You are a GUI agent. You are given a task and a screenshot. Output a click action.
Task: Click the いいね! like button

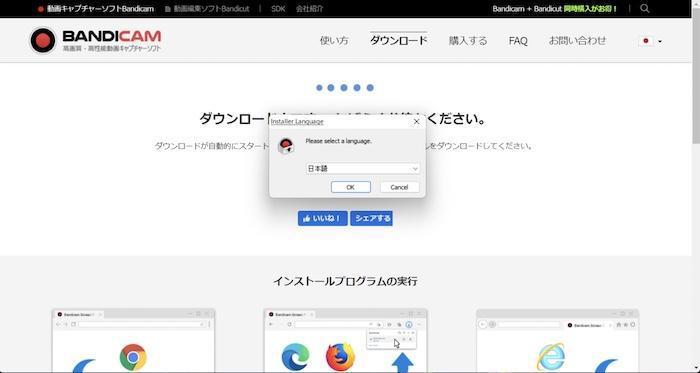pos(322,218)
